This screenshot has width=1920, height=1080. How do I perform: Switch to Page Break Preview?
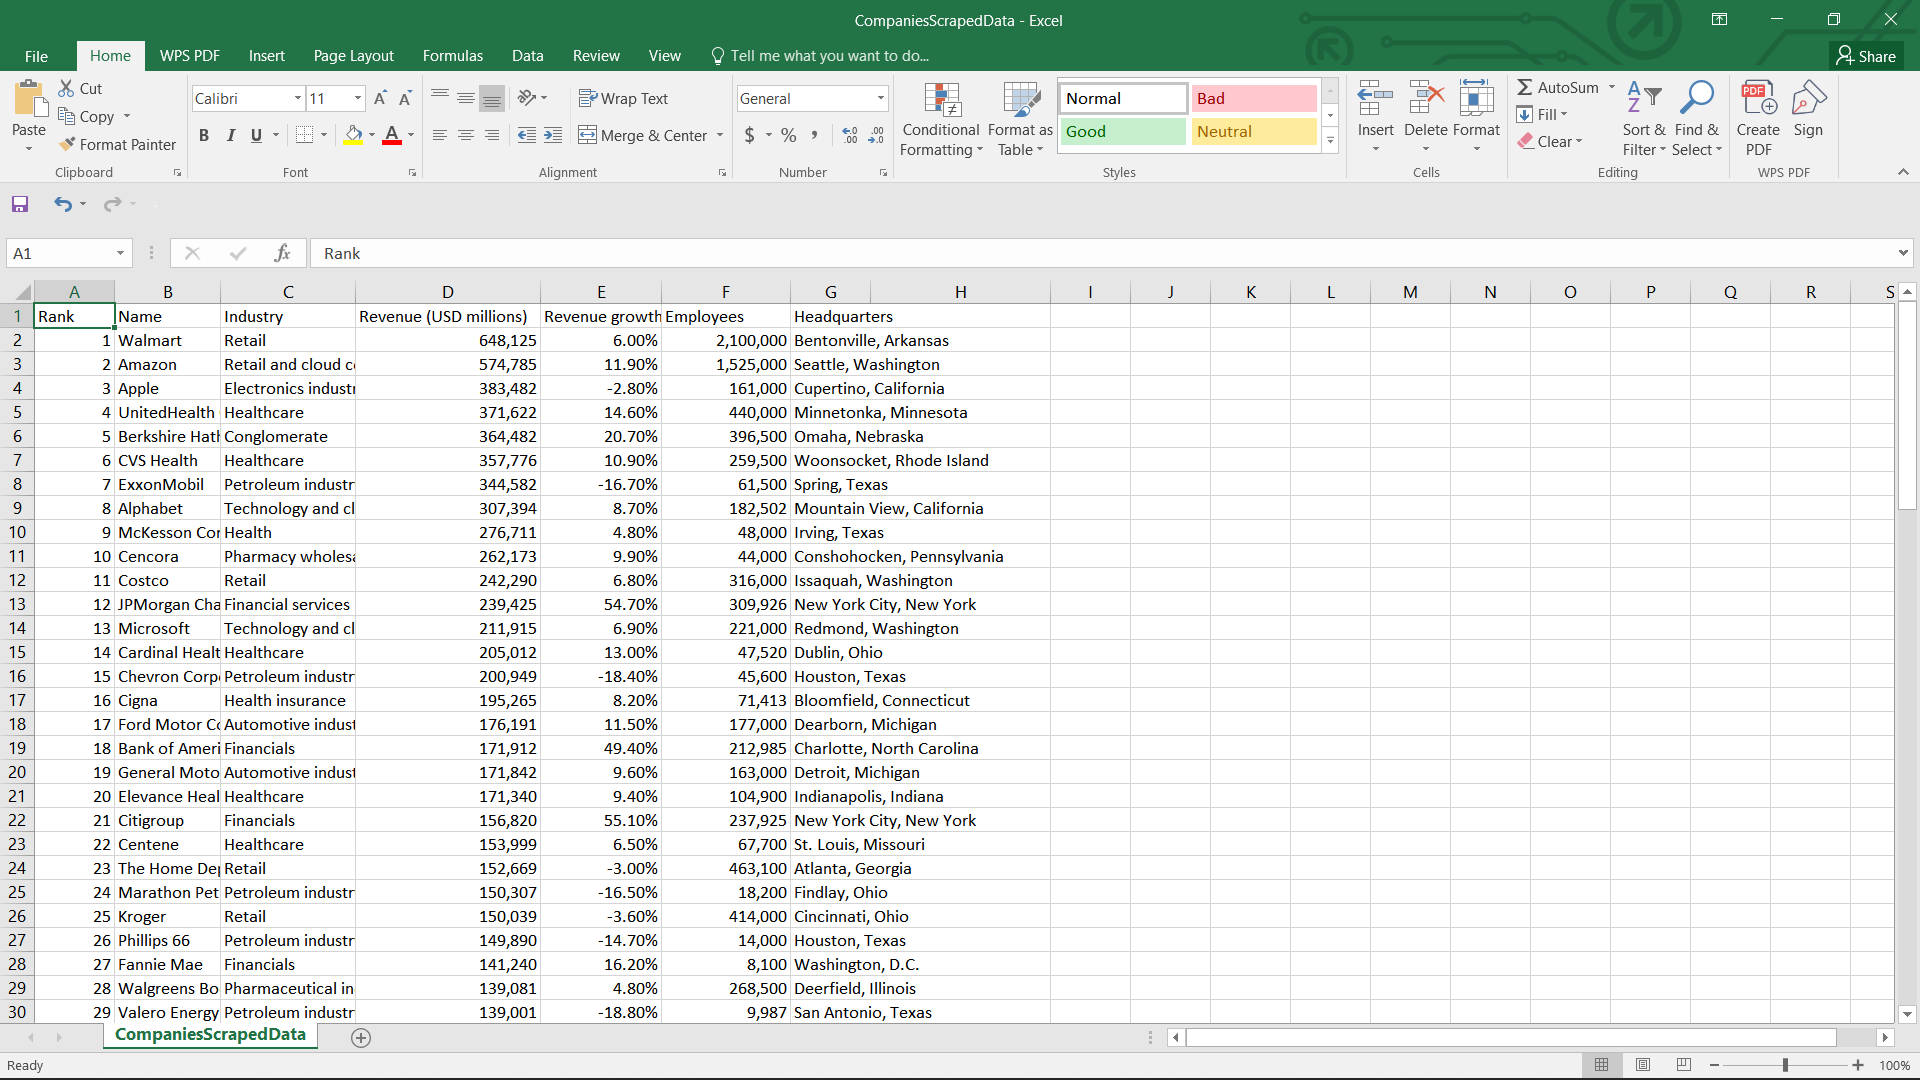tap(1684, 1065)
